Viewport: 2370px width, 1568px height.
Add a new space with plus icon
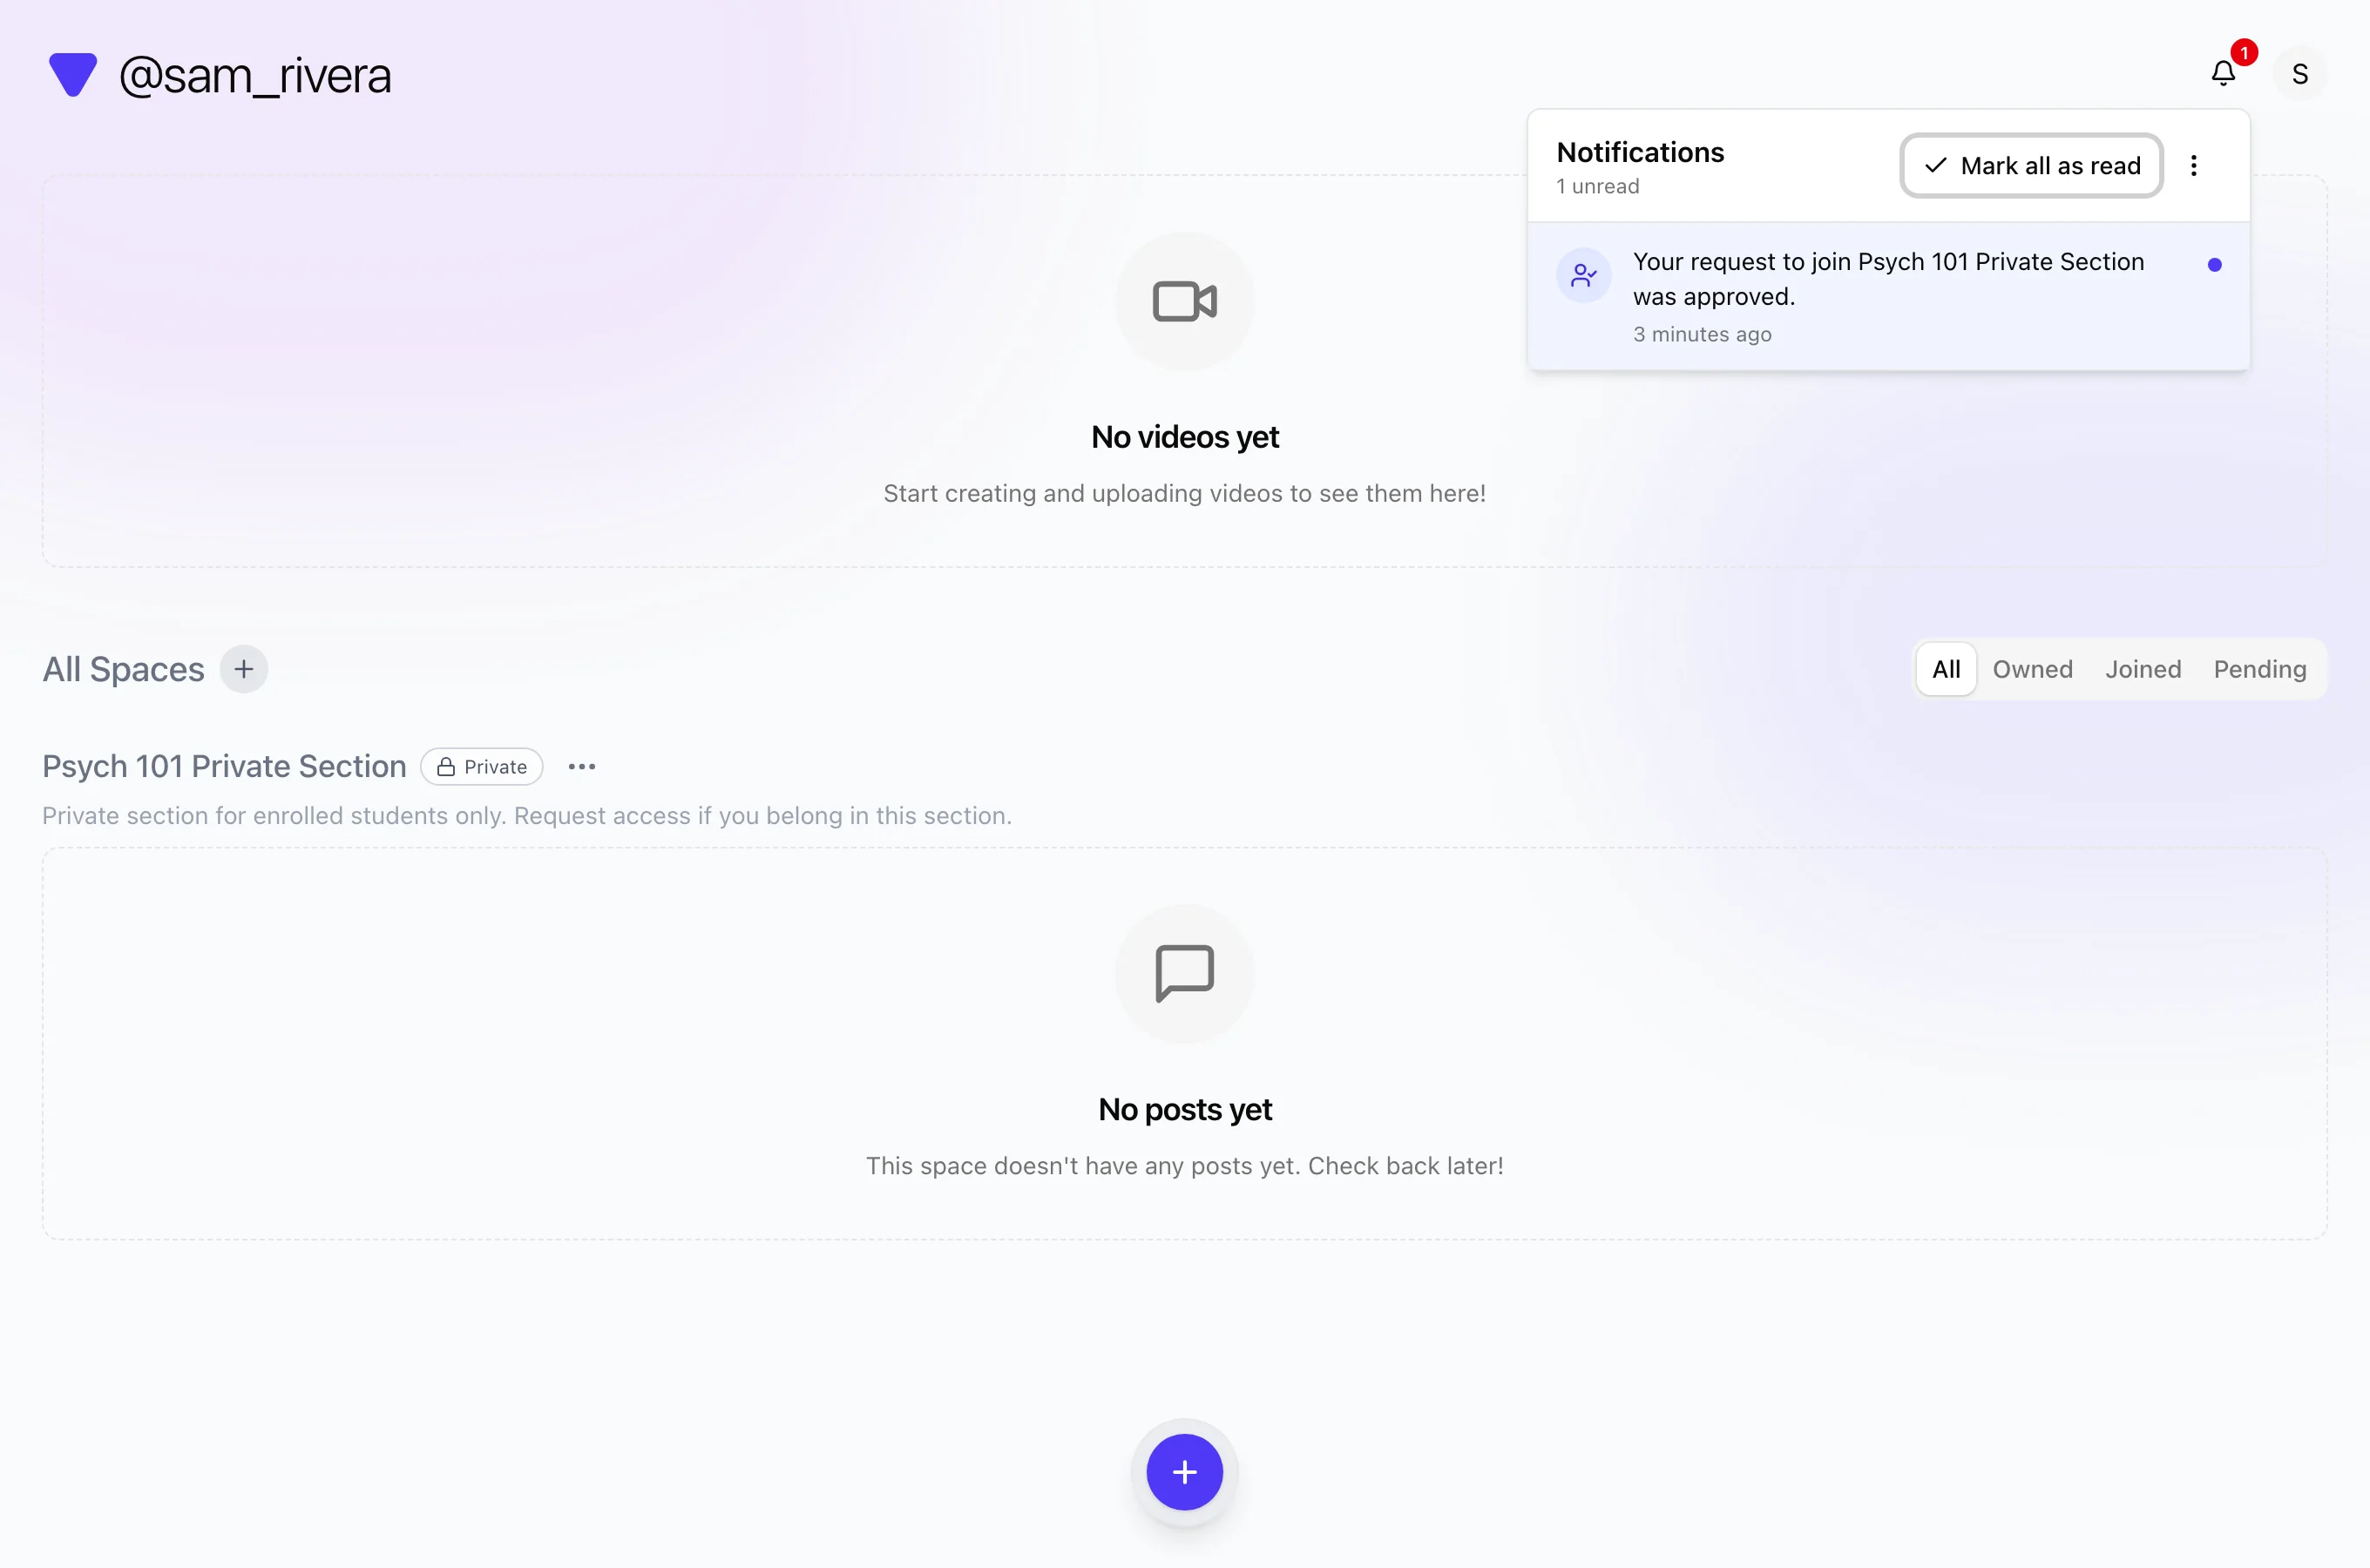[243, 669]
